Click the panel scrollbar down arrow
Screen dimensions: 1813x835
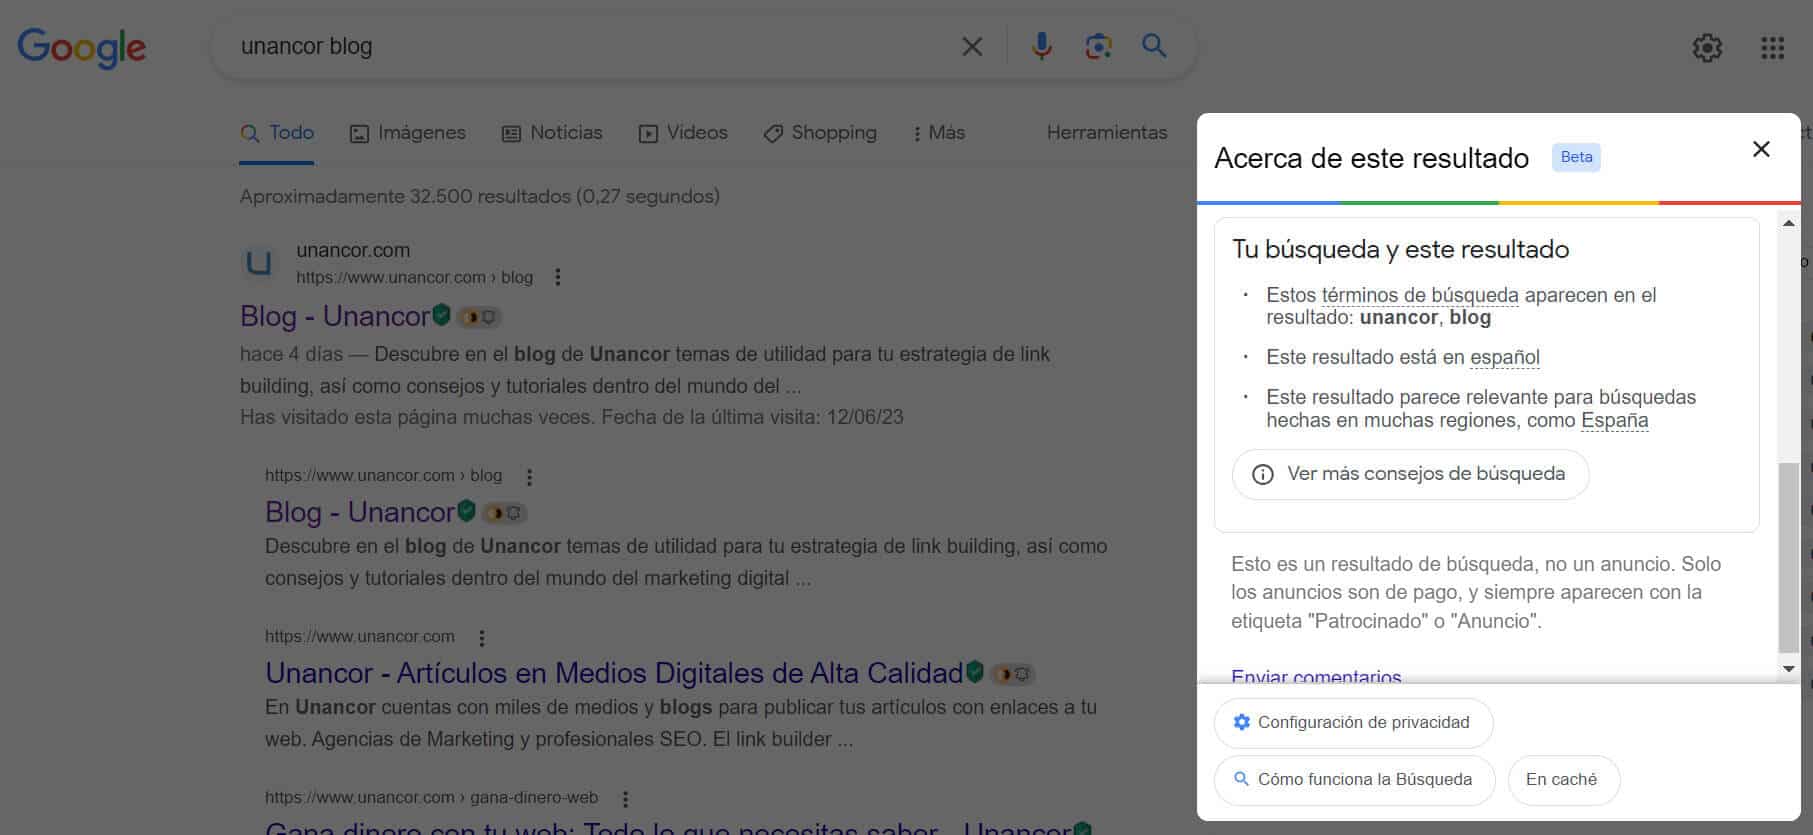pyautogui.click(x=1789, y=668)
